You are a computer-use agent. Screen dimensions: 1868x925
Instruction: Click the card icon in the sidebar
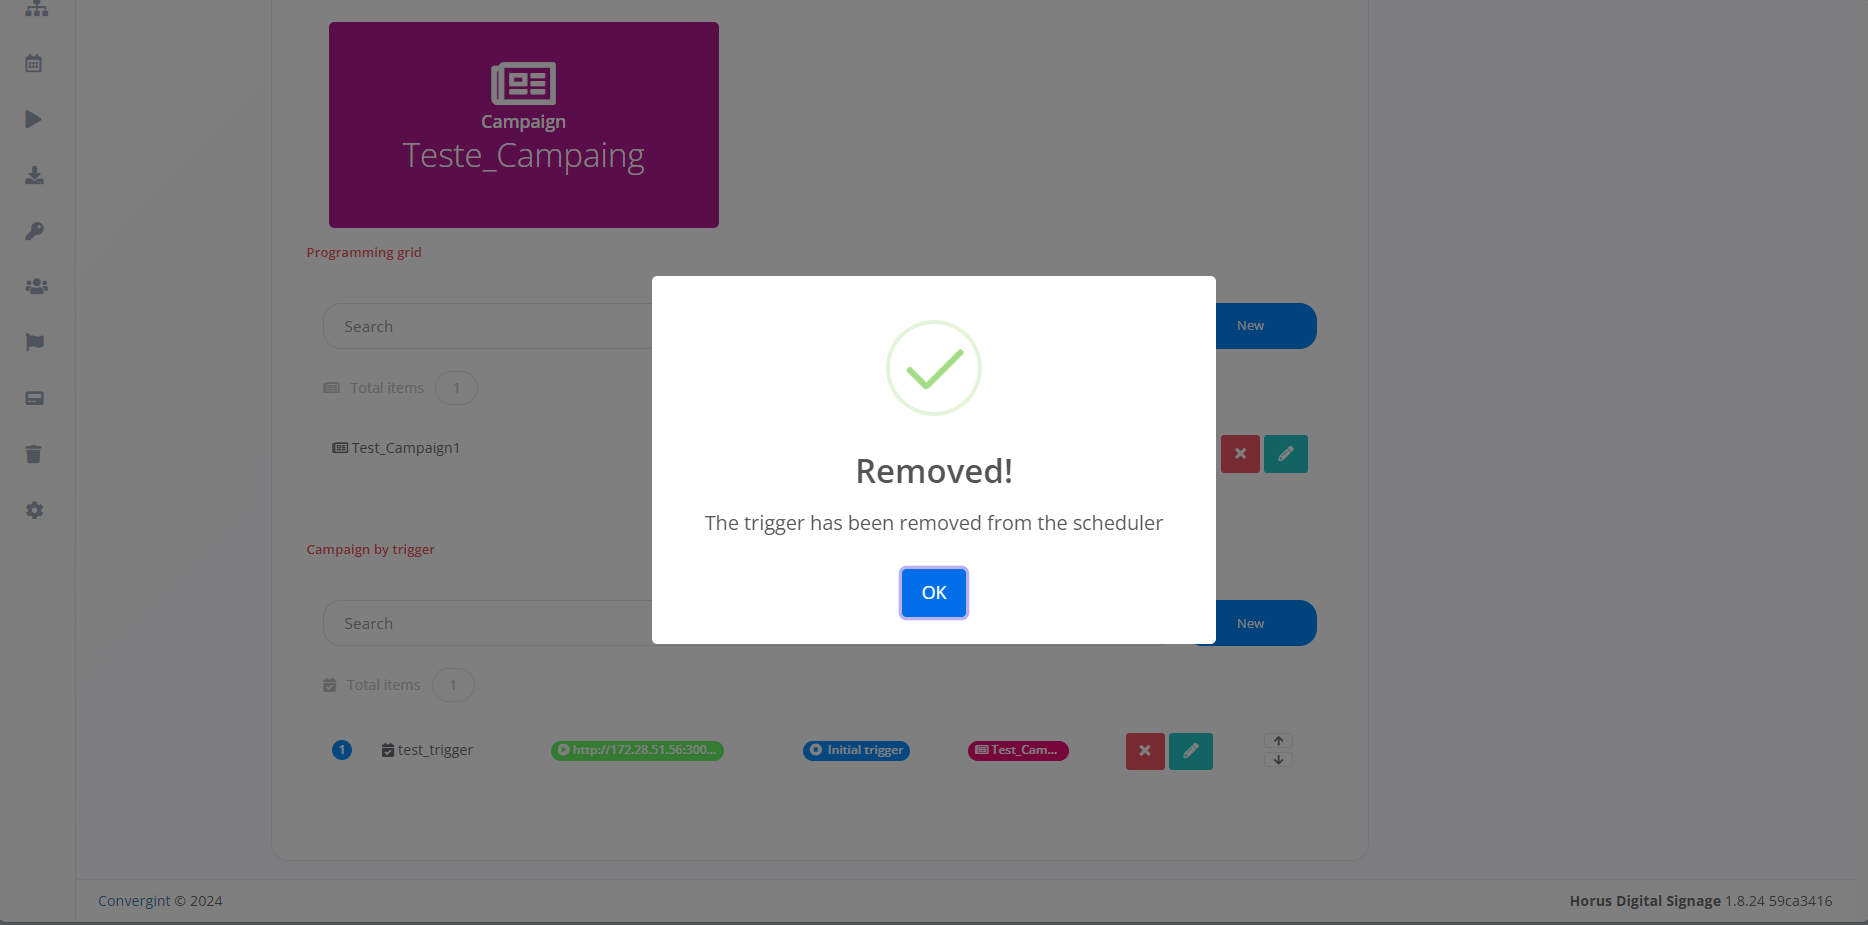pyautogui.click(x=34, y=399)
